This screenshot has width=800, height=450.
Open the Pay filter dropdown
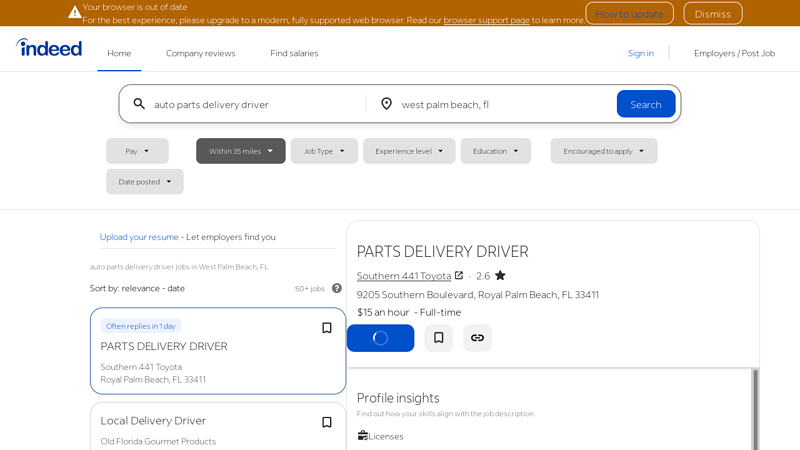coord(137,151)
